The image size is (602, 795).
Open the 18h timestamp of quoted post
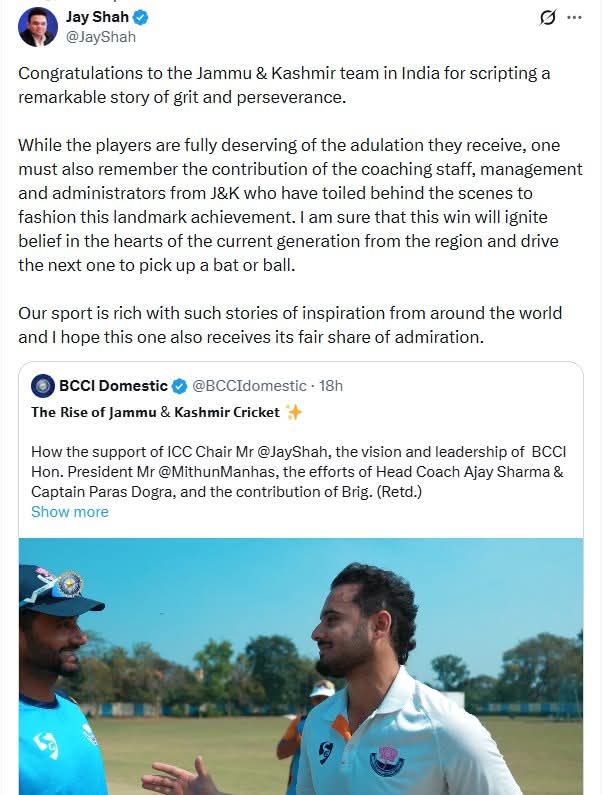coord(331,386)
